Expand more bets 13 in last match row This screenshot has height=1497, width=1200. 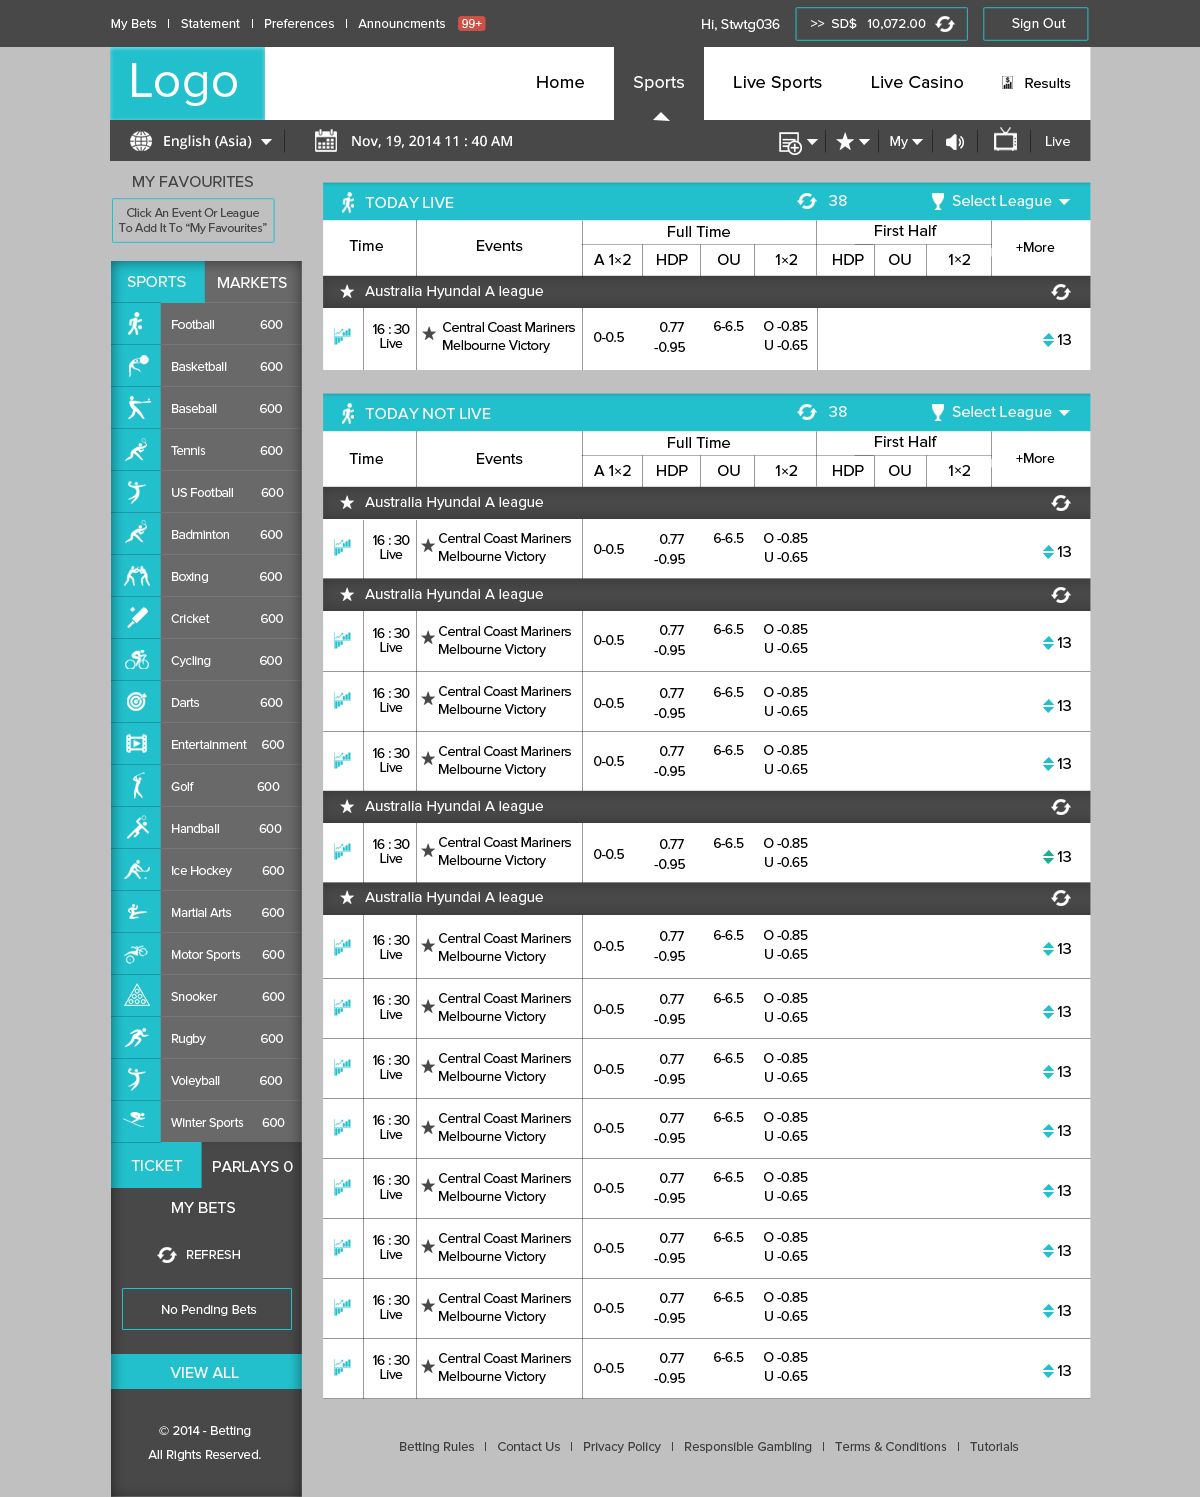coord(1057,1371)
